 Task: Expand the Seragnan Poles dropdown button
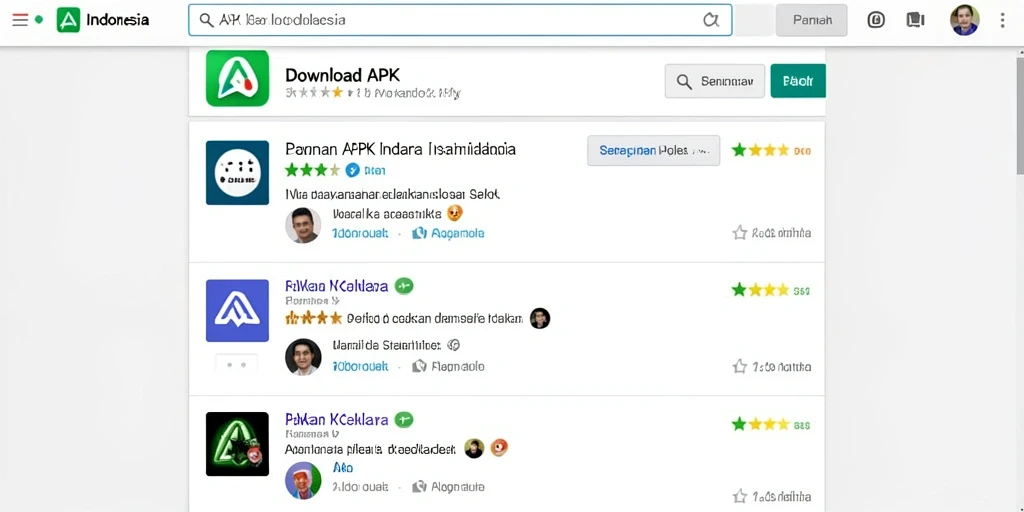654,151
